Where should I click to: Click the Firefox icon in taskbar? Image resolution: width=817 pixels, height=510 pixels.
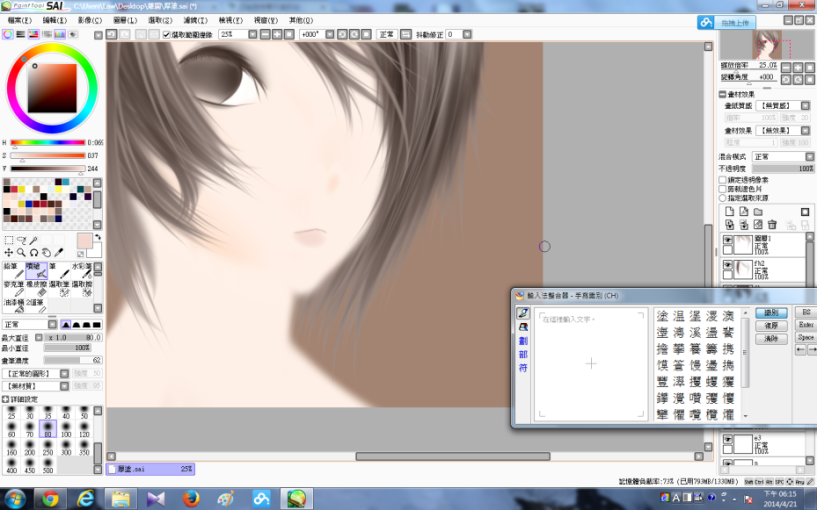coord(189,497)
